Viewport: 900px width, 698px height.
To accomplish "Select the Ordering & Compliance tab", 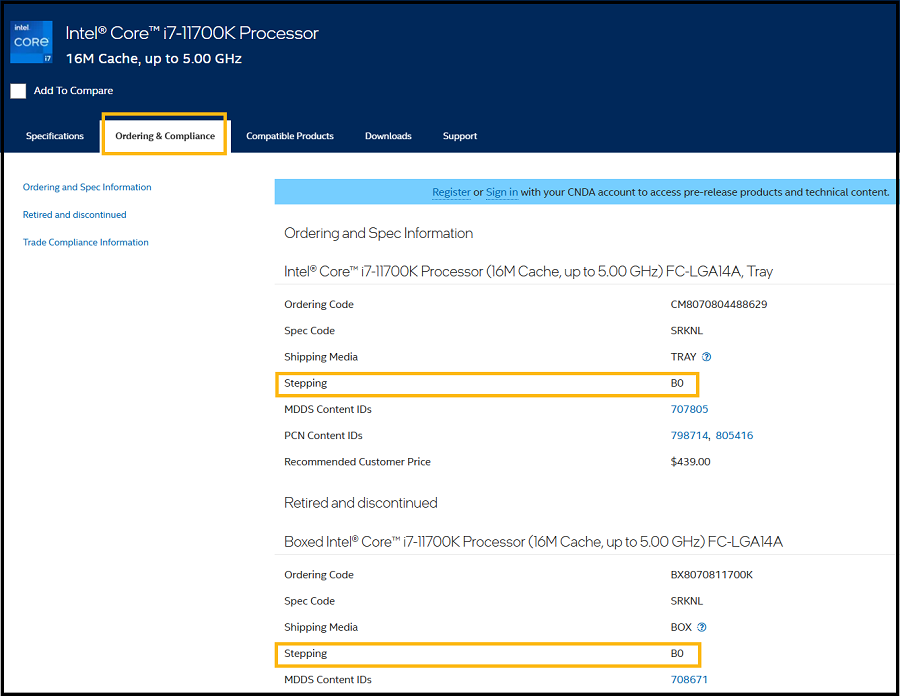I will pos(165,136).
